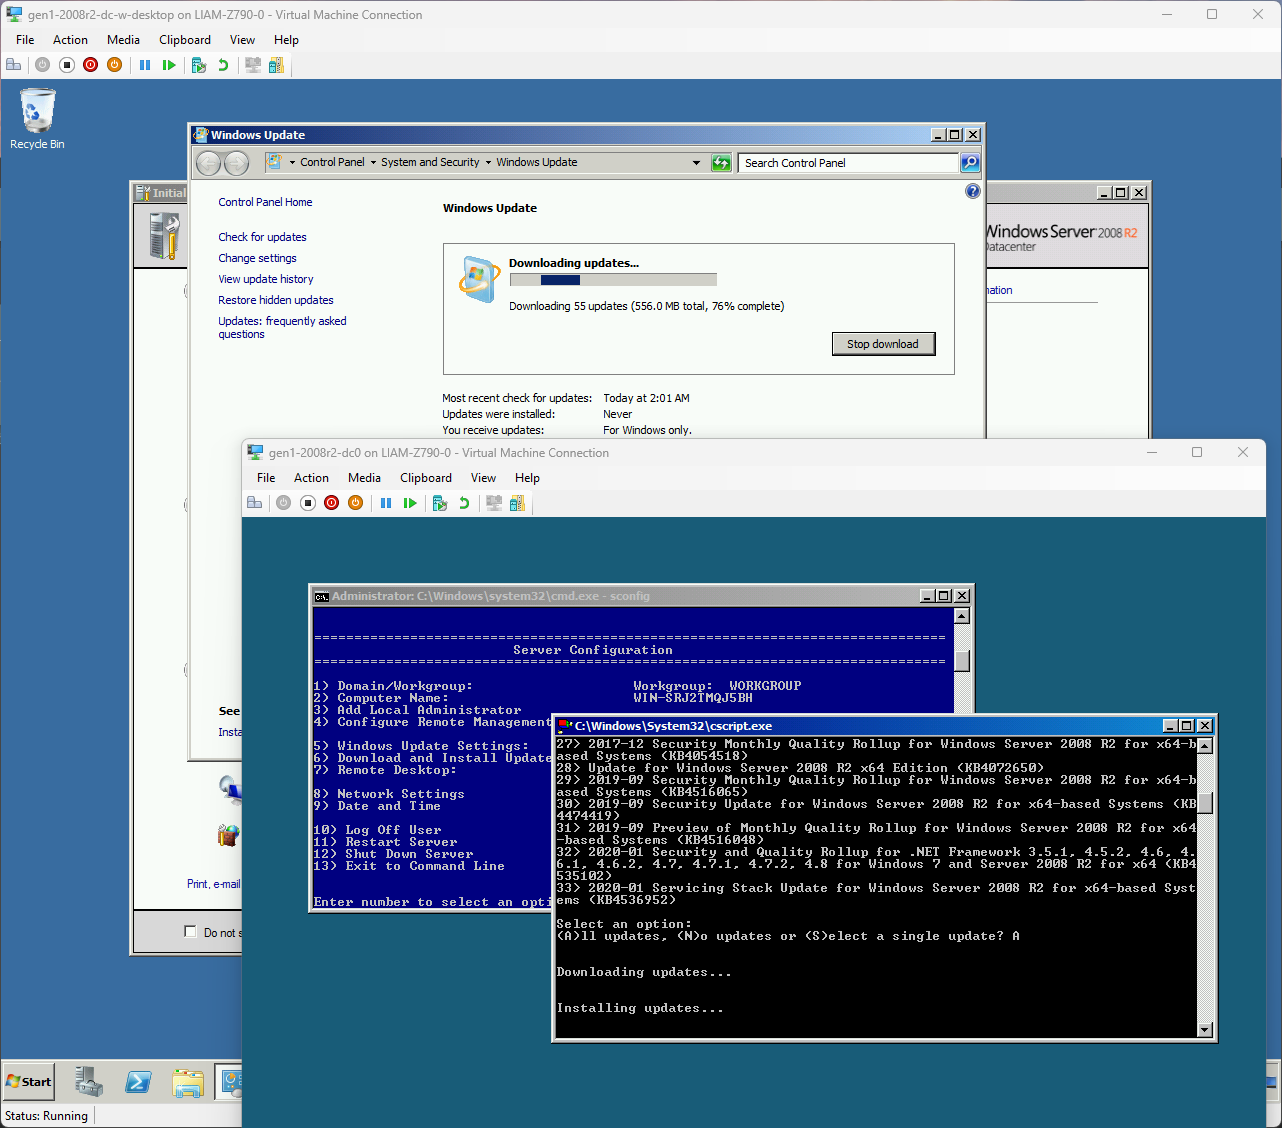This screenshot has width=1282, height=1128.
Task: Click the Search Control Panel magnifier button
Action: coord(970,163)
